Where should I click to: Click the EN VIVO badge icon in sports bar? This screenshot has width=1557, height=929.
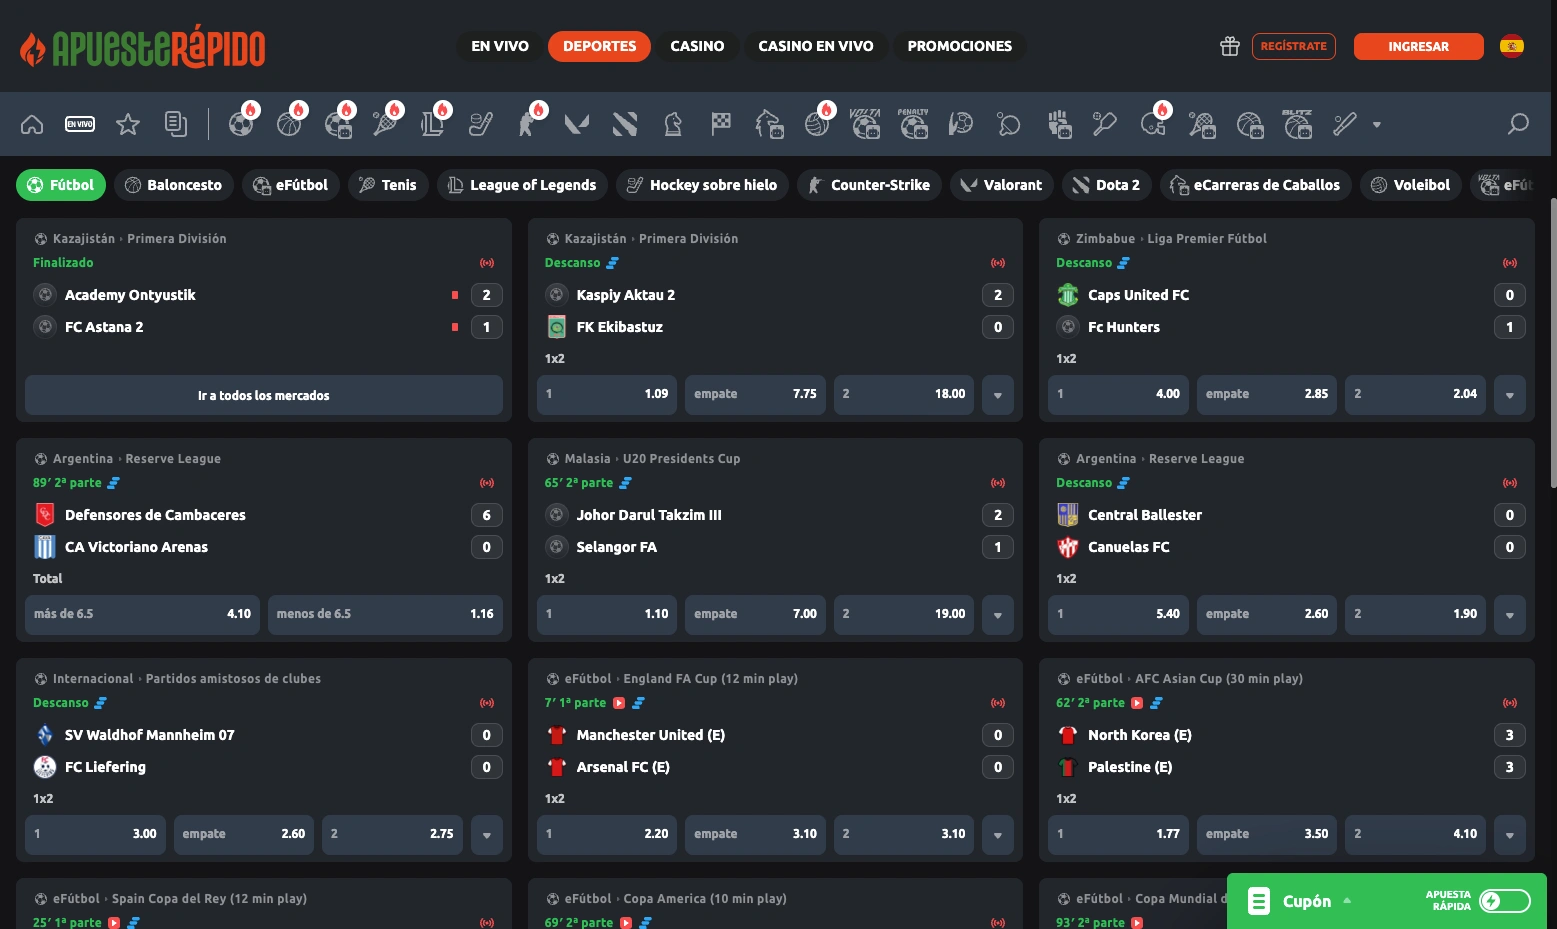click(80, 124)
